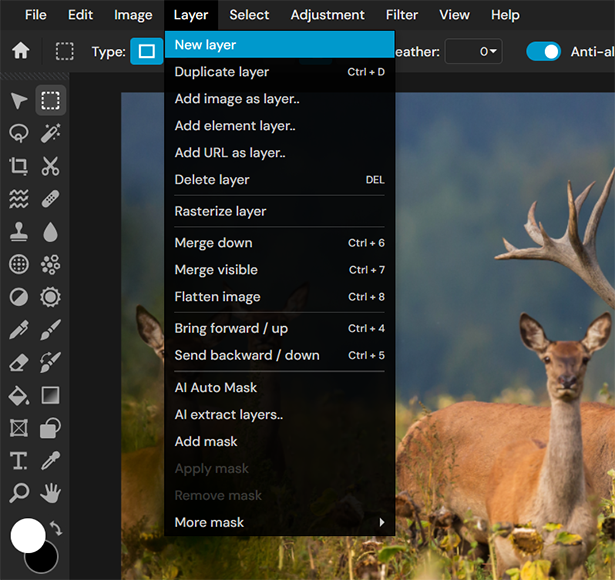Choose Merge down
Image resolution: width=615 pixels, height=580 pixels.
coord(280,243)
